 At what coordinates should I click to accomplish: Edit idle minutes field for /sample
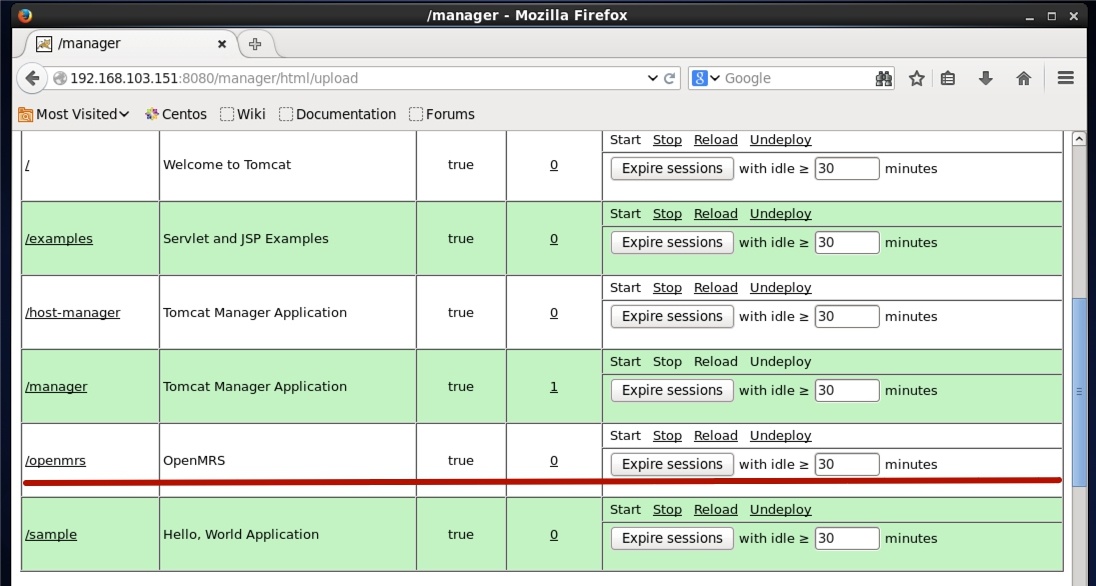click(846, 538)
